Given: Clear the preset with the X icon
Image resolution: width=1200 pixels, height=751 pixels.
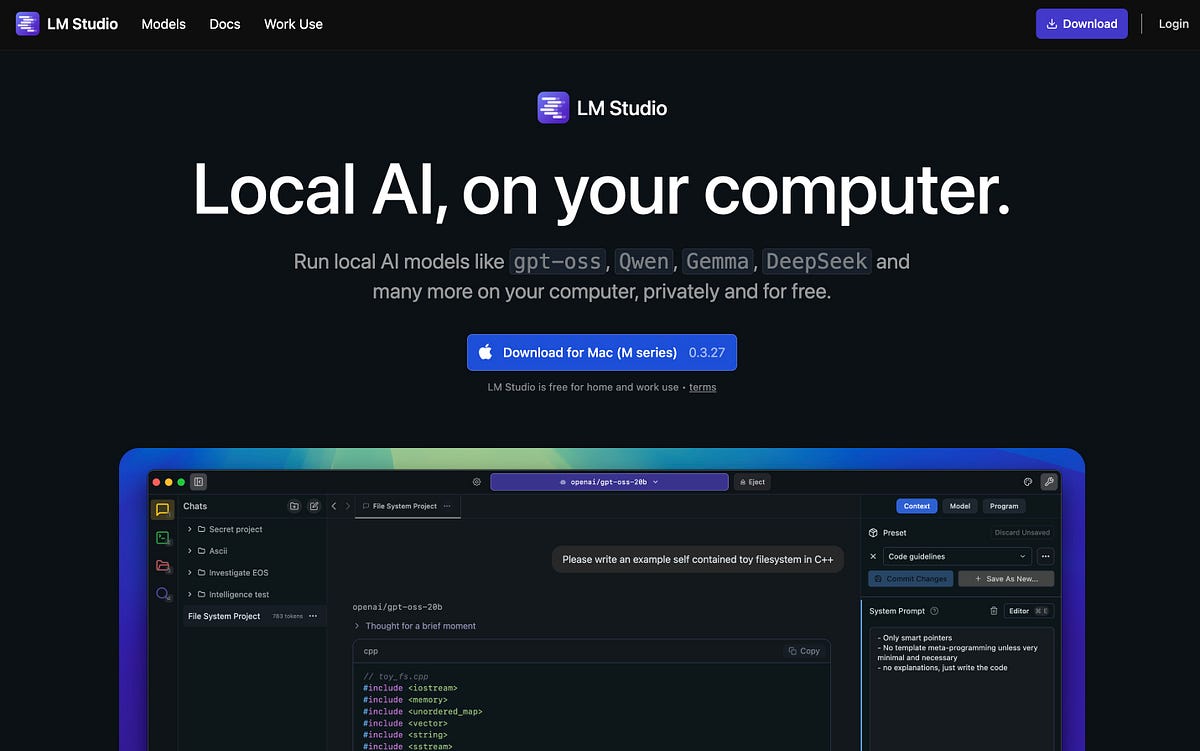Looking at the screenshot, I should 873,557.
